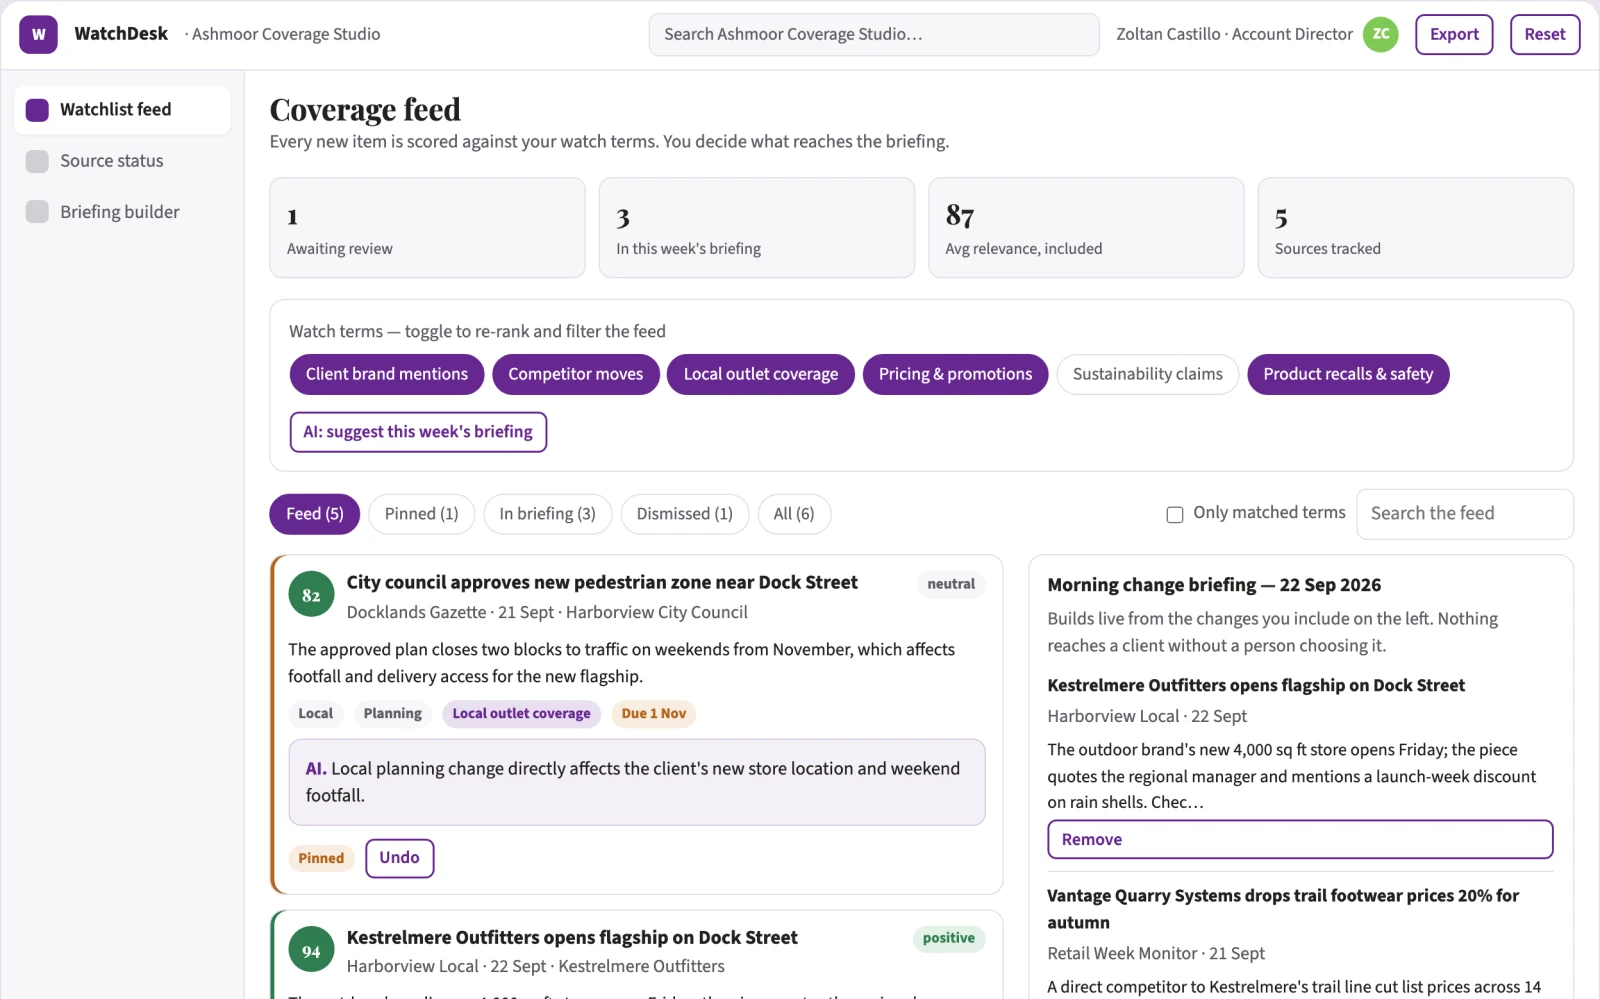Toggle the Competitor moves watch term
The height and width of the screenshot is (999, 1600).
[576, 374]
